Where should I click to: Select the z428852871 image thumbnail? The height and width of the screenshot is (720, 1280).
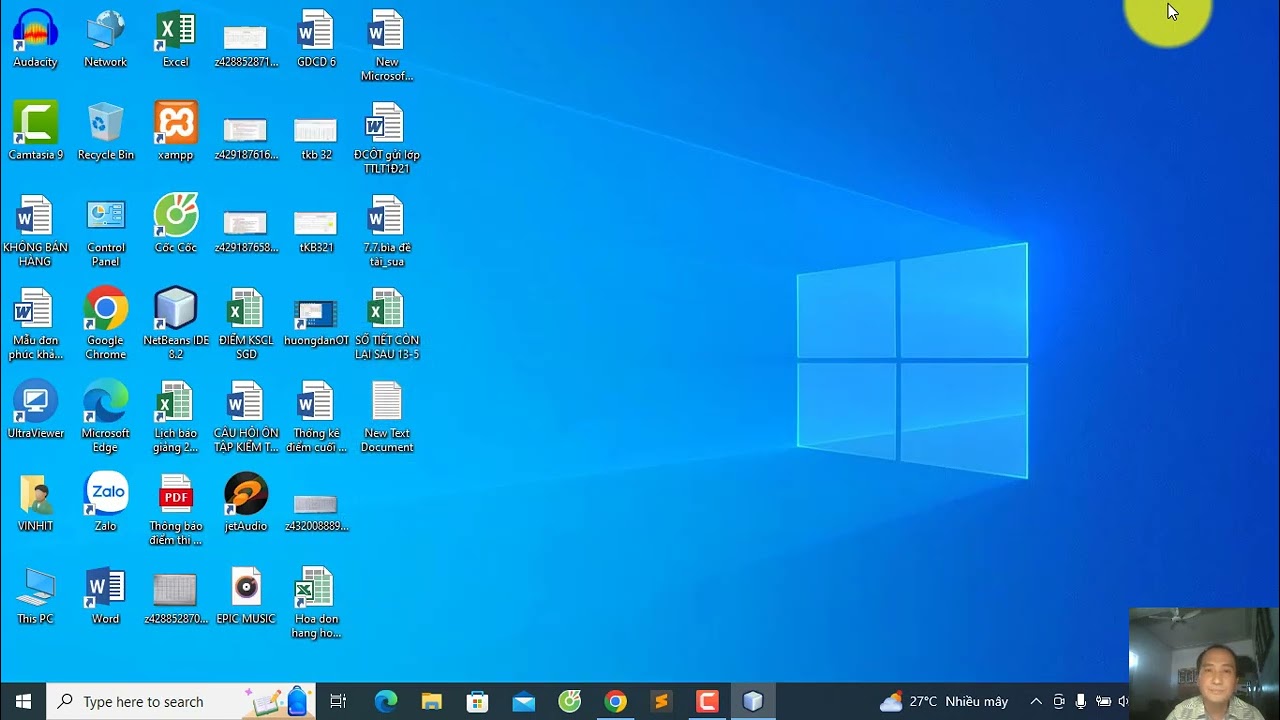[x=246, y=46]
